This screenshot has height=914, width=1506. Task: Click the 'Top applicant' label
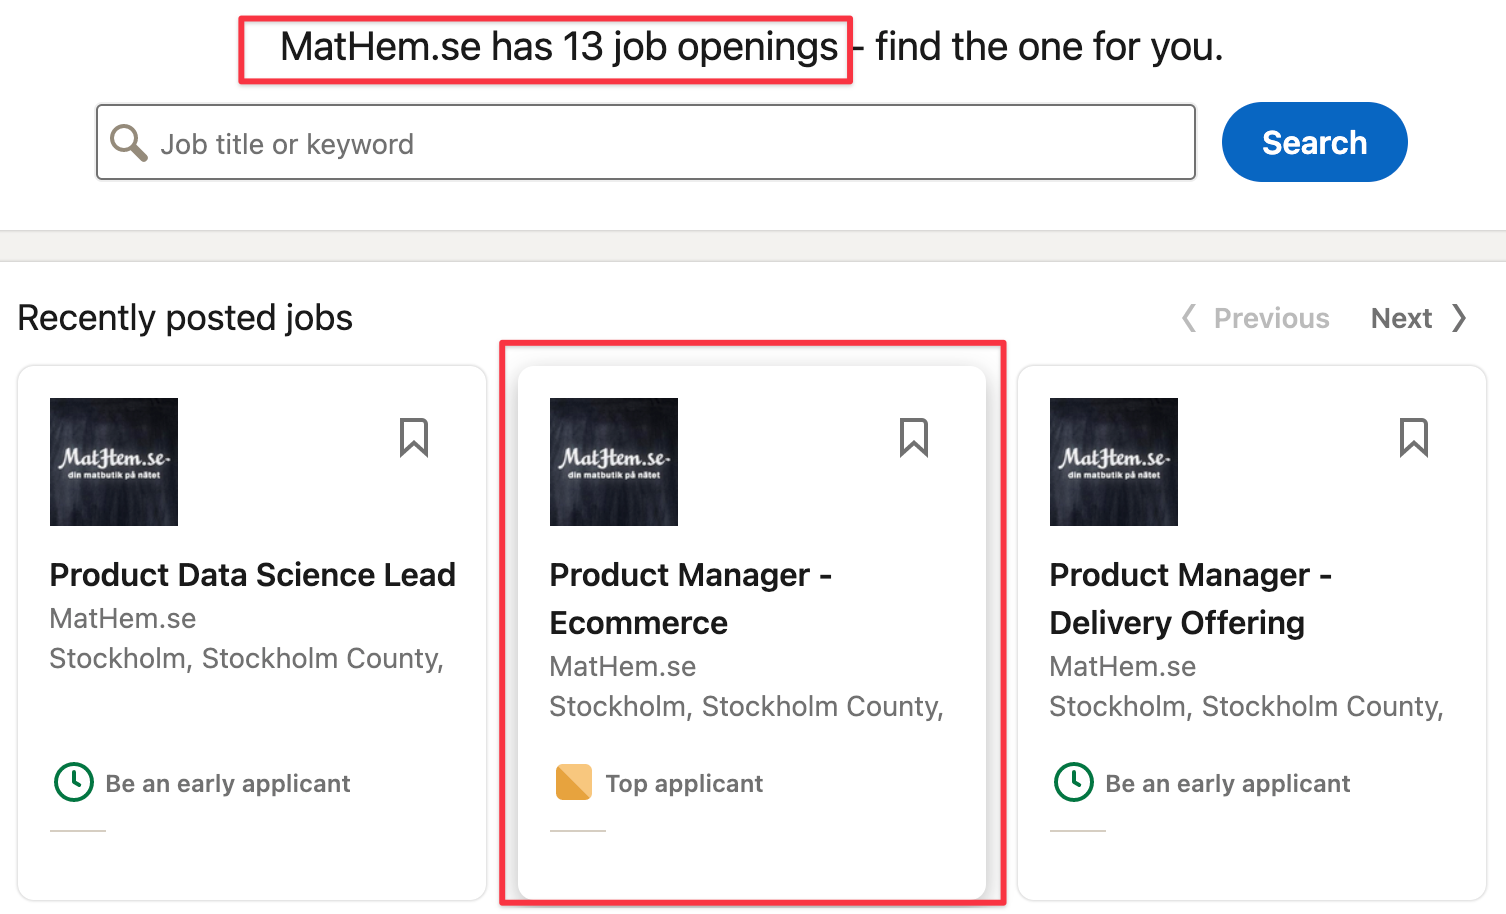click(684, 783)
